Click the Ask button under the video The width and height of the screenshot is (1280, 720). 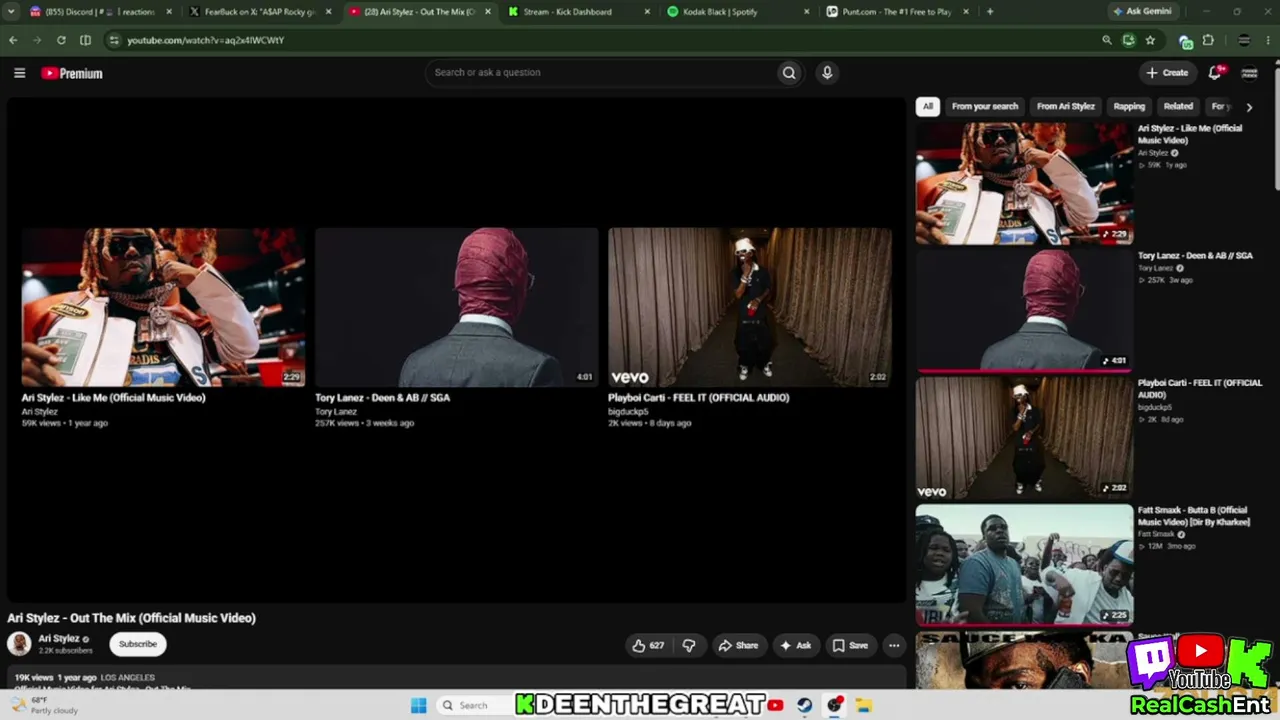point(796,645)
